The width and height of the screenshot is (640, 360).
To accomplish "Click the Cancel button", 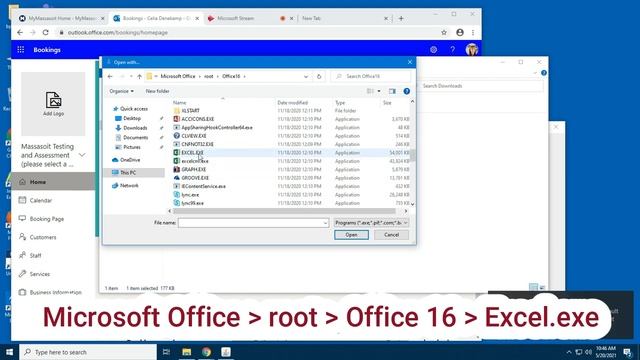I will coord(391,235).
